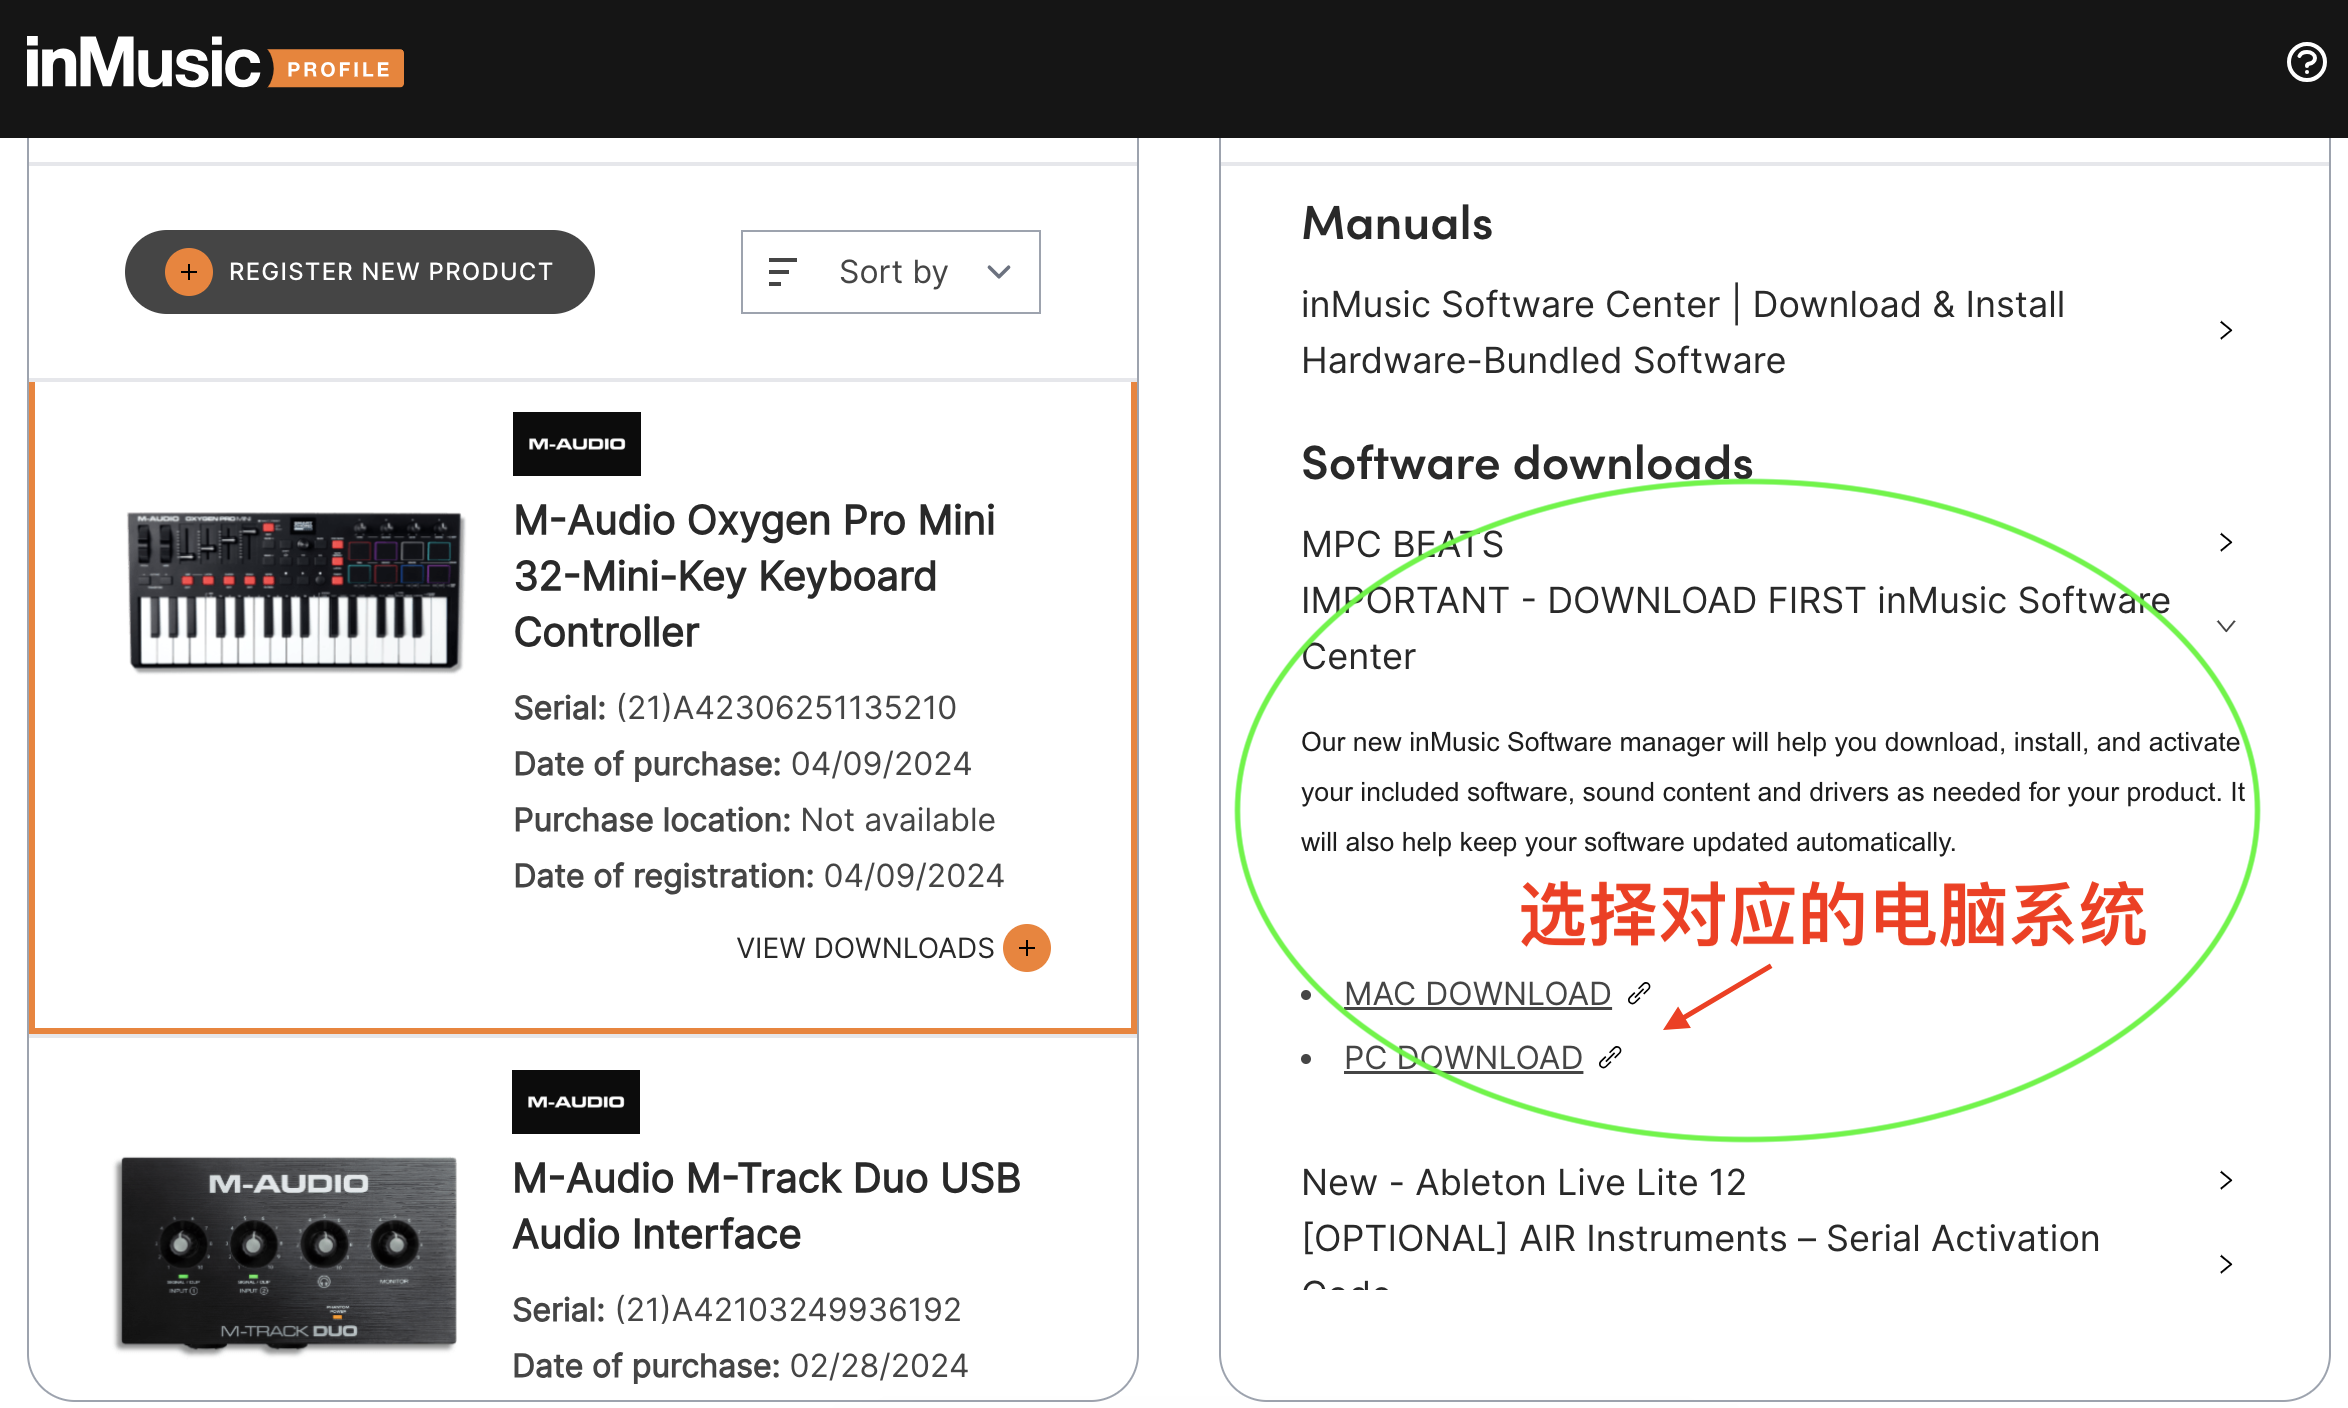Image resolution: width=2348 pixels, height=1408 pixels.
Task: Click the Manuals heading
Action: tap(1397, 223)
